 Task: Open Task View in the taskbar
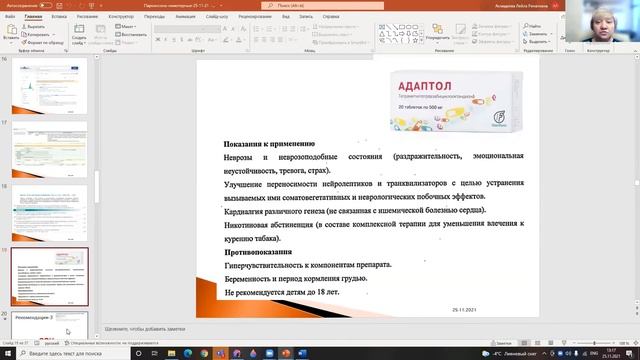pyautogui.click(x=155, y=353)
